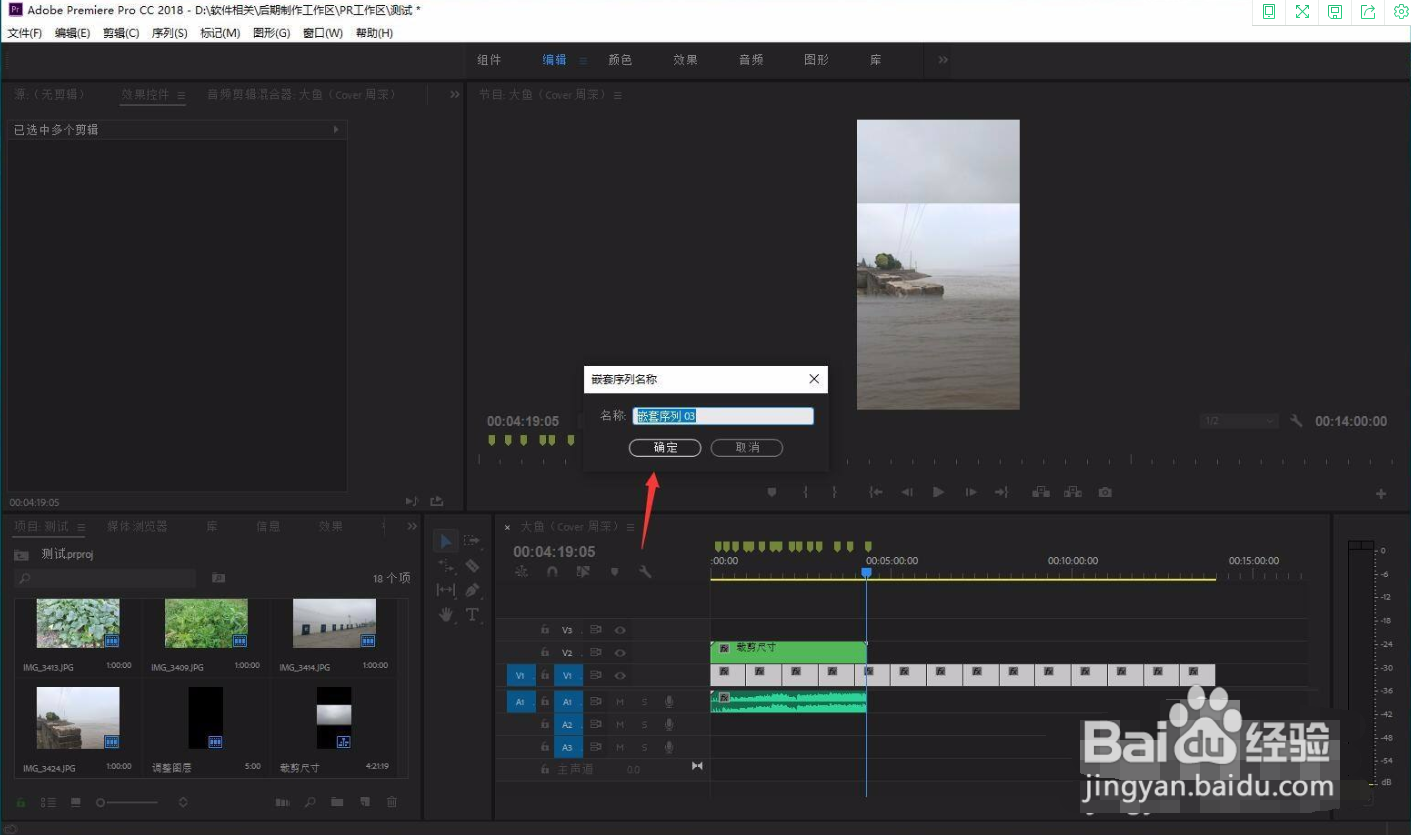1411x835 pixels.
Task: Expand project panel group overflow chevrons
Action: [411, 526]
